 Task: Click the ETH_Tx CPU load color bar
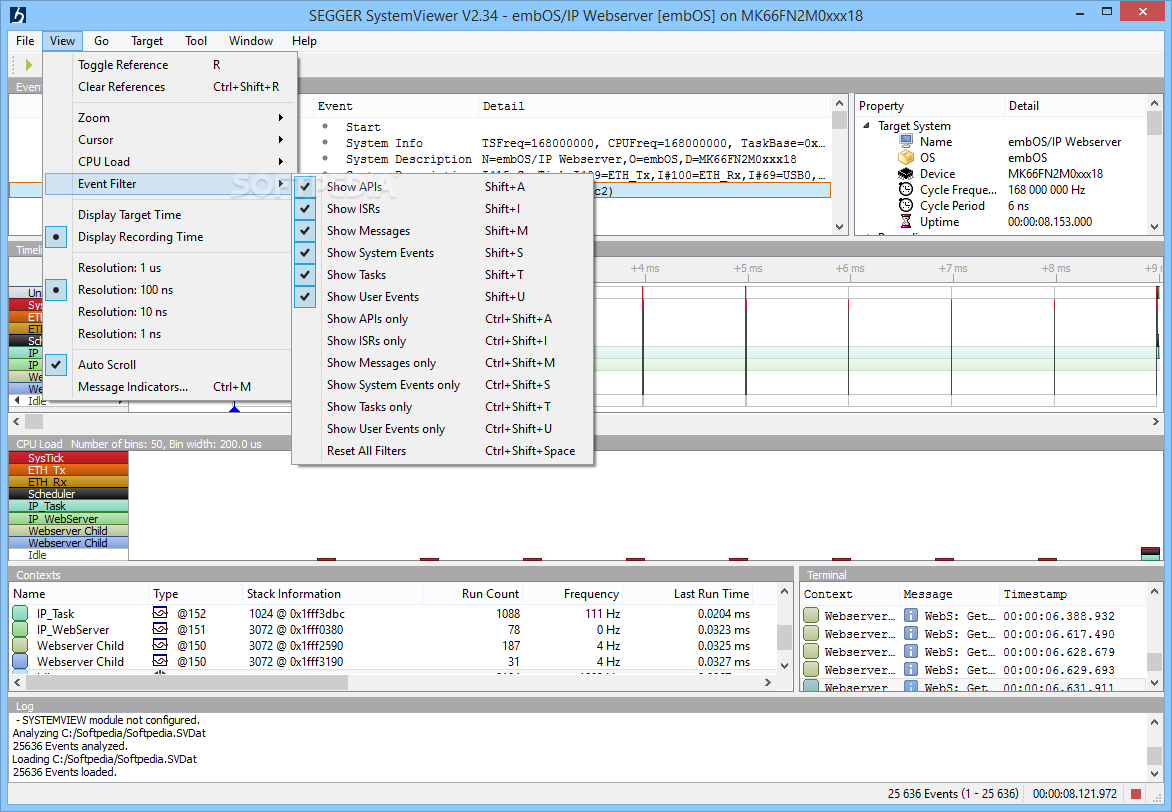point(68,470)
